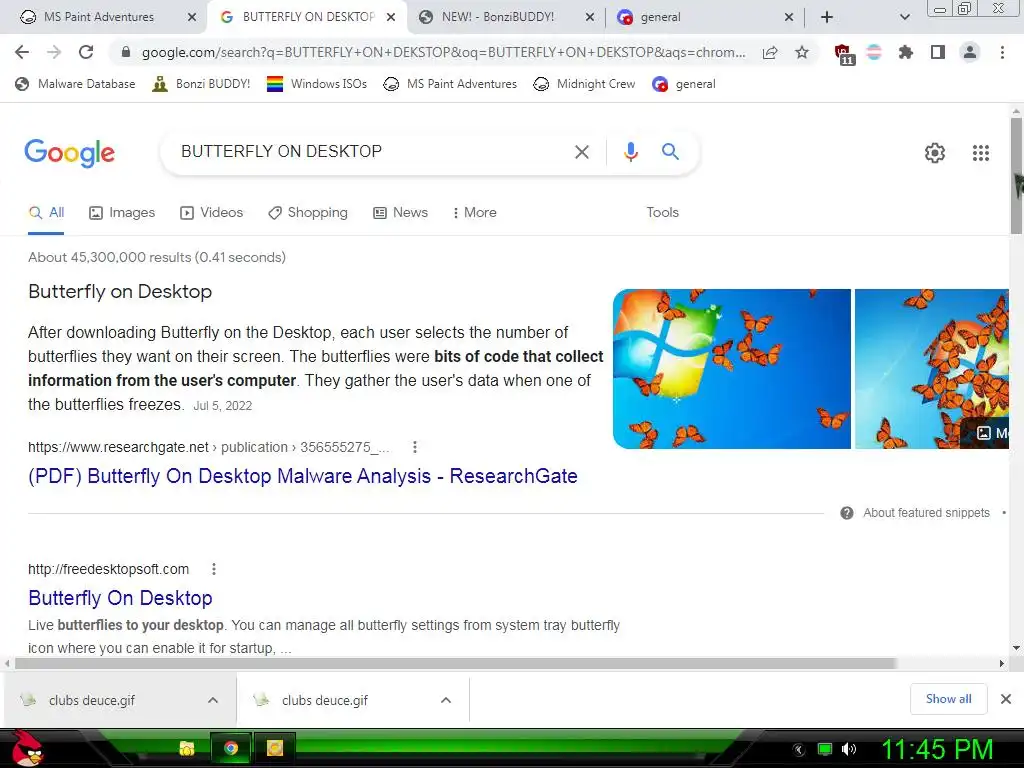
Task: Open Bonzi BUDDY! bookmark
Action: pos(201,84)
